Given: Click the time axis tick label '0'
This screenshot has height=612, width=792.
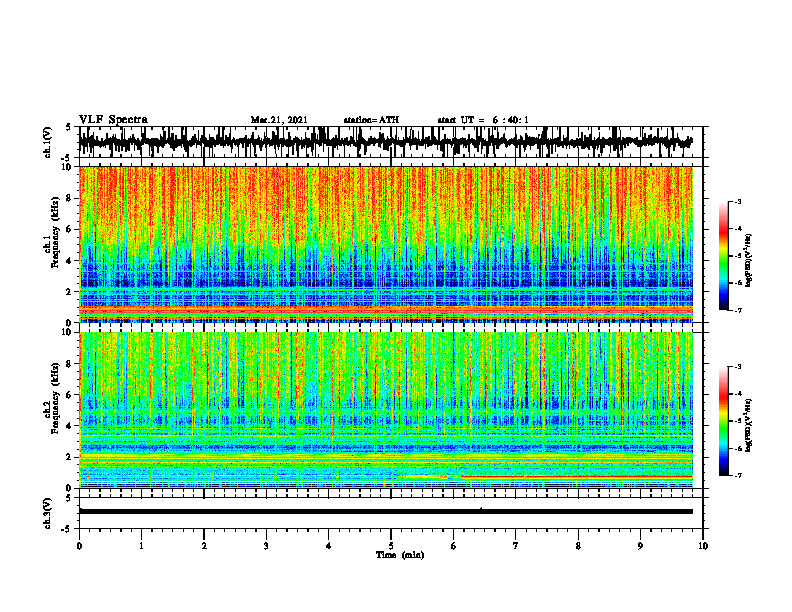Looking at the screenshot, I should (79, 546).
